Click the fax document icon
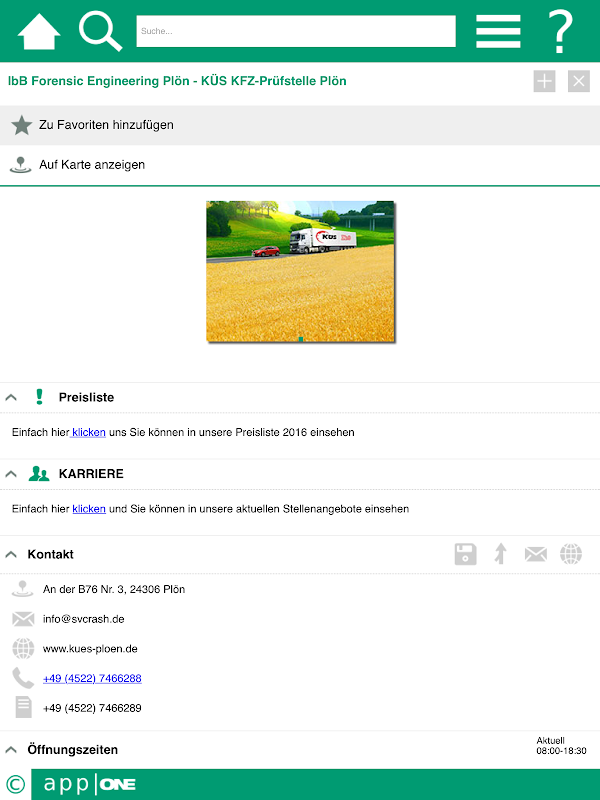Viewport: 600px width, 800px height. 23,708
